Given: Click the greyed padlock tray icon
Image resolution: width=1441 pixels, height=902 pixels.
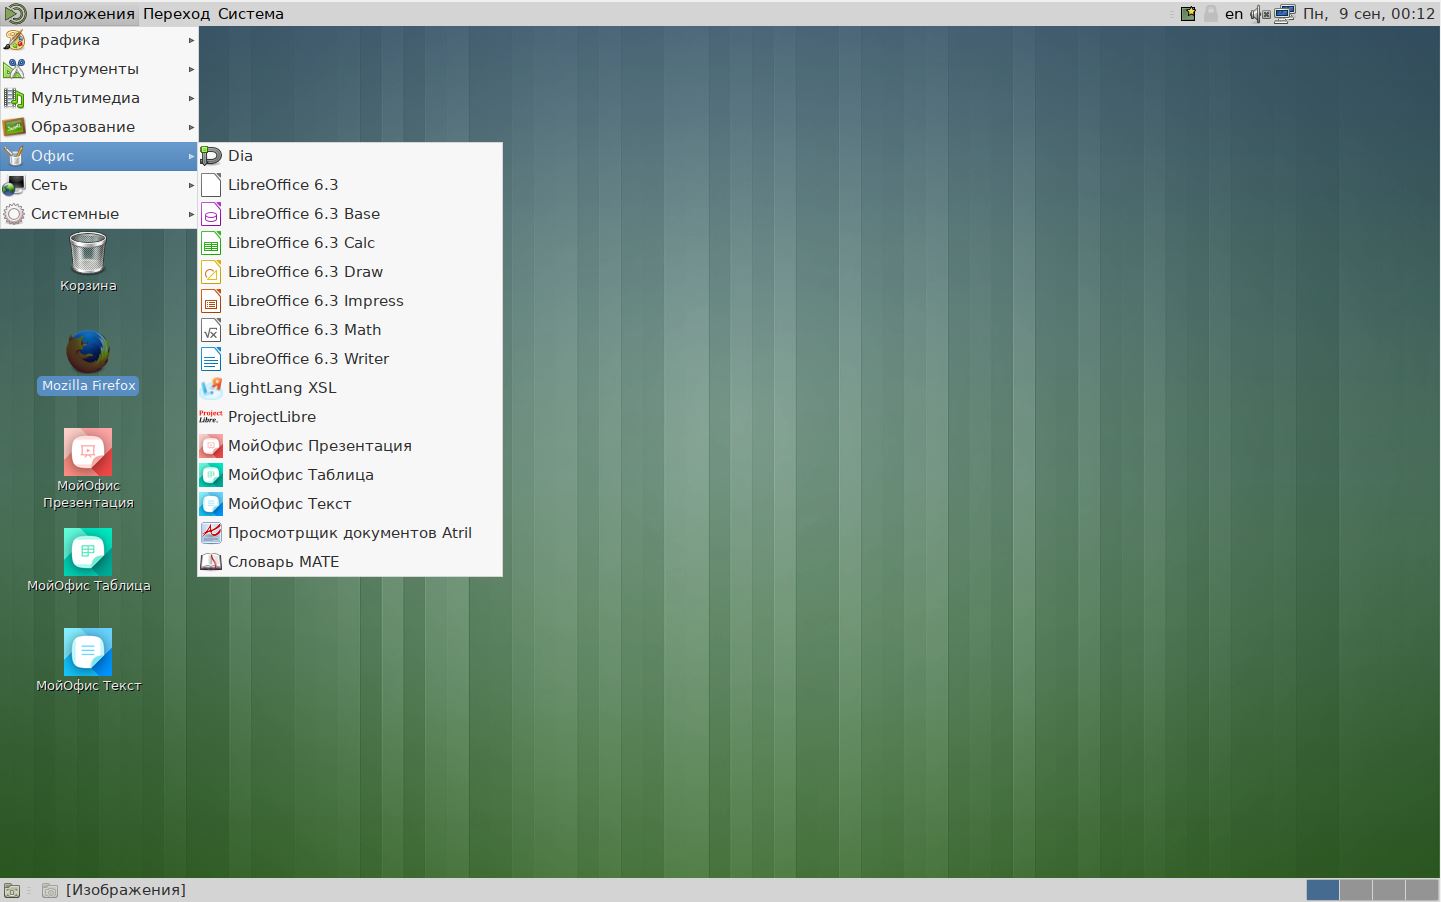Looking at the screenshot, I should tap(1211, 13).
